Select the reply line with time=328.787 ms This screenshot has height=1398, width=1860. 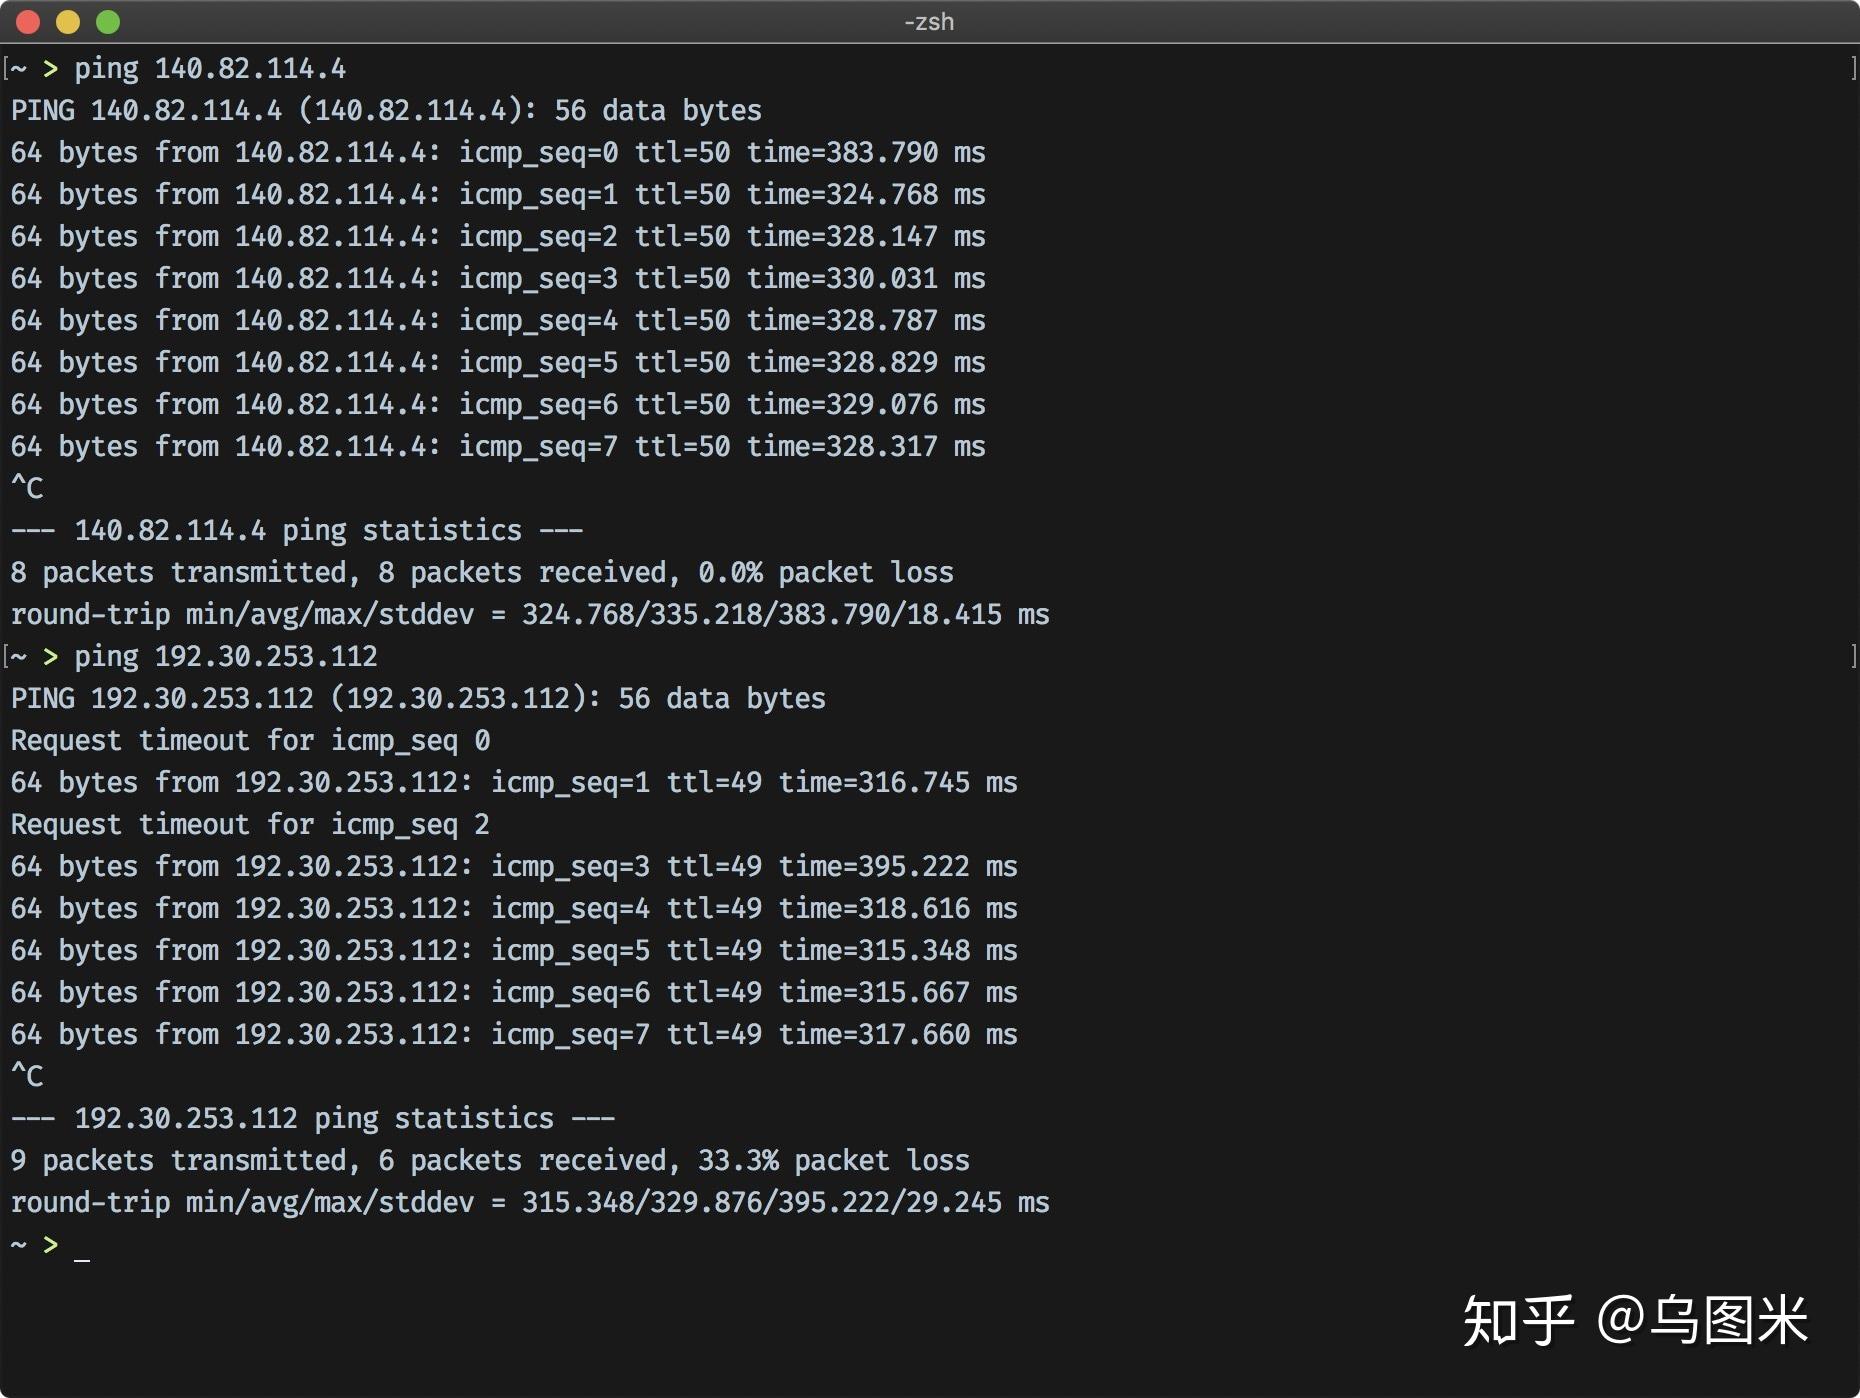498,320
